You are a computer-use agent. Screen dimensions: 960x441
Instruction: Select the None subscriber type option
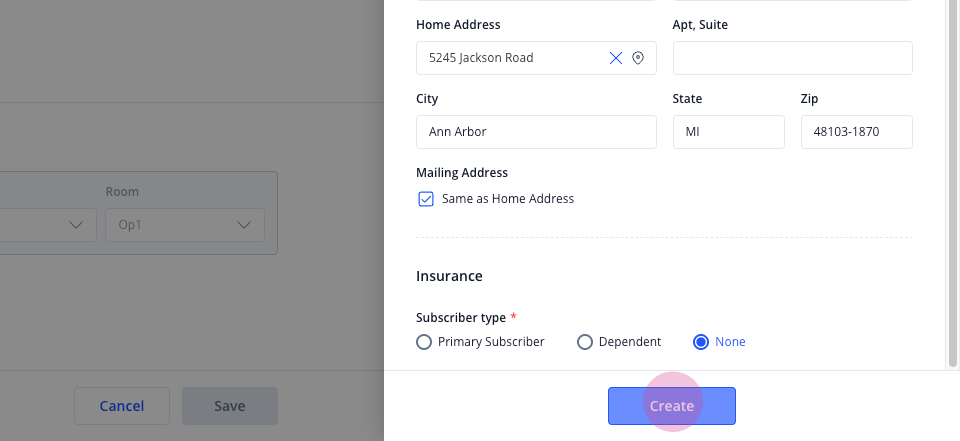(x=701, y=342)
